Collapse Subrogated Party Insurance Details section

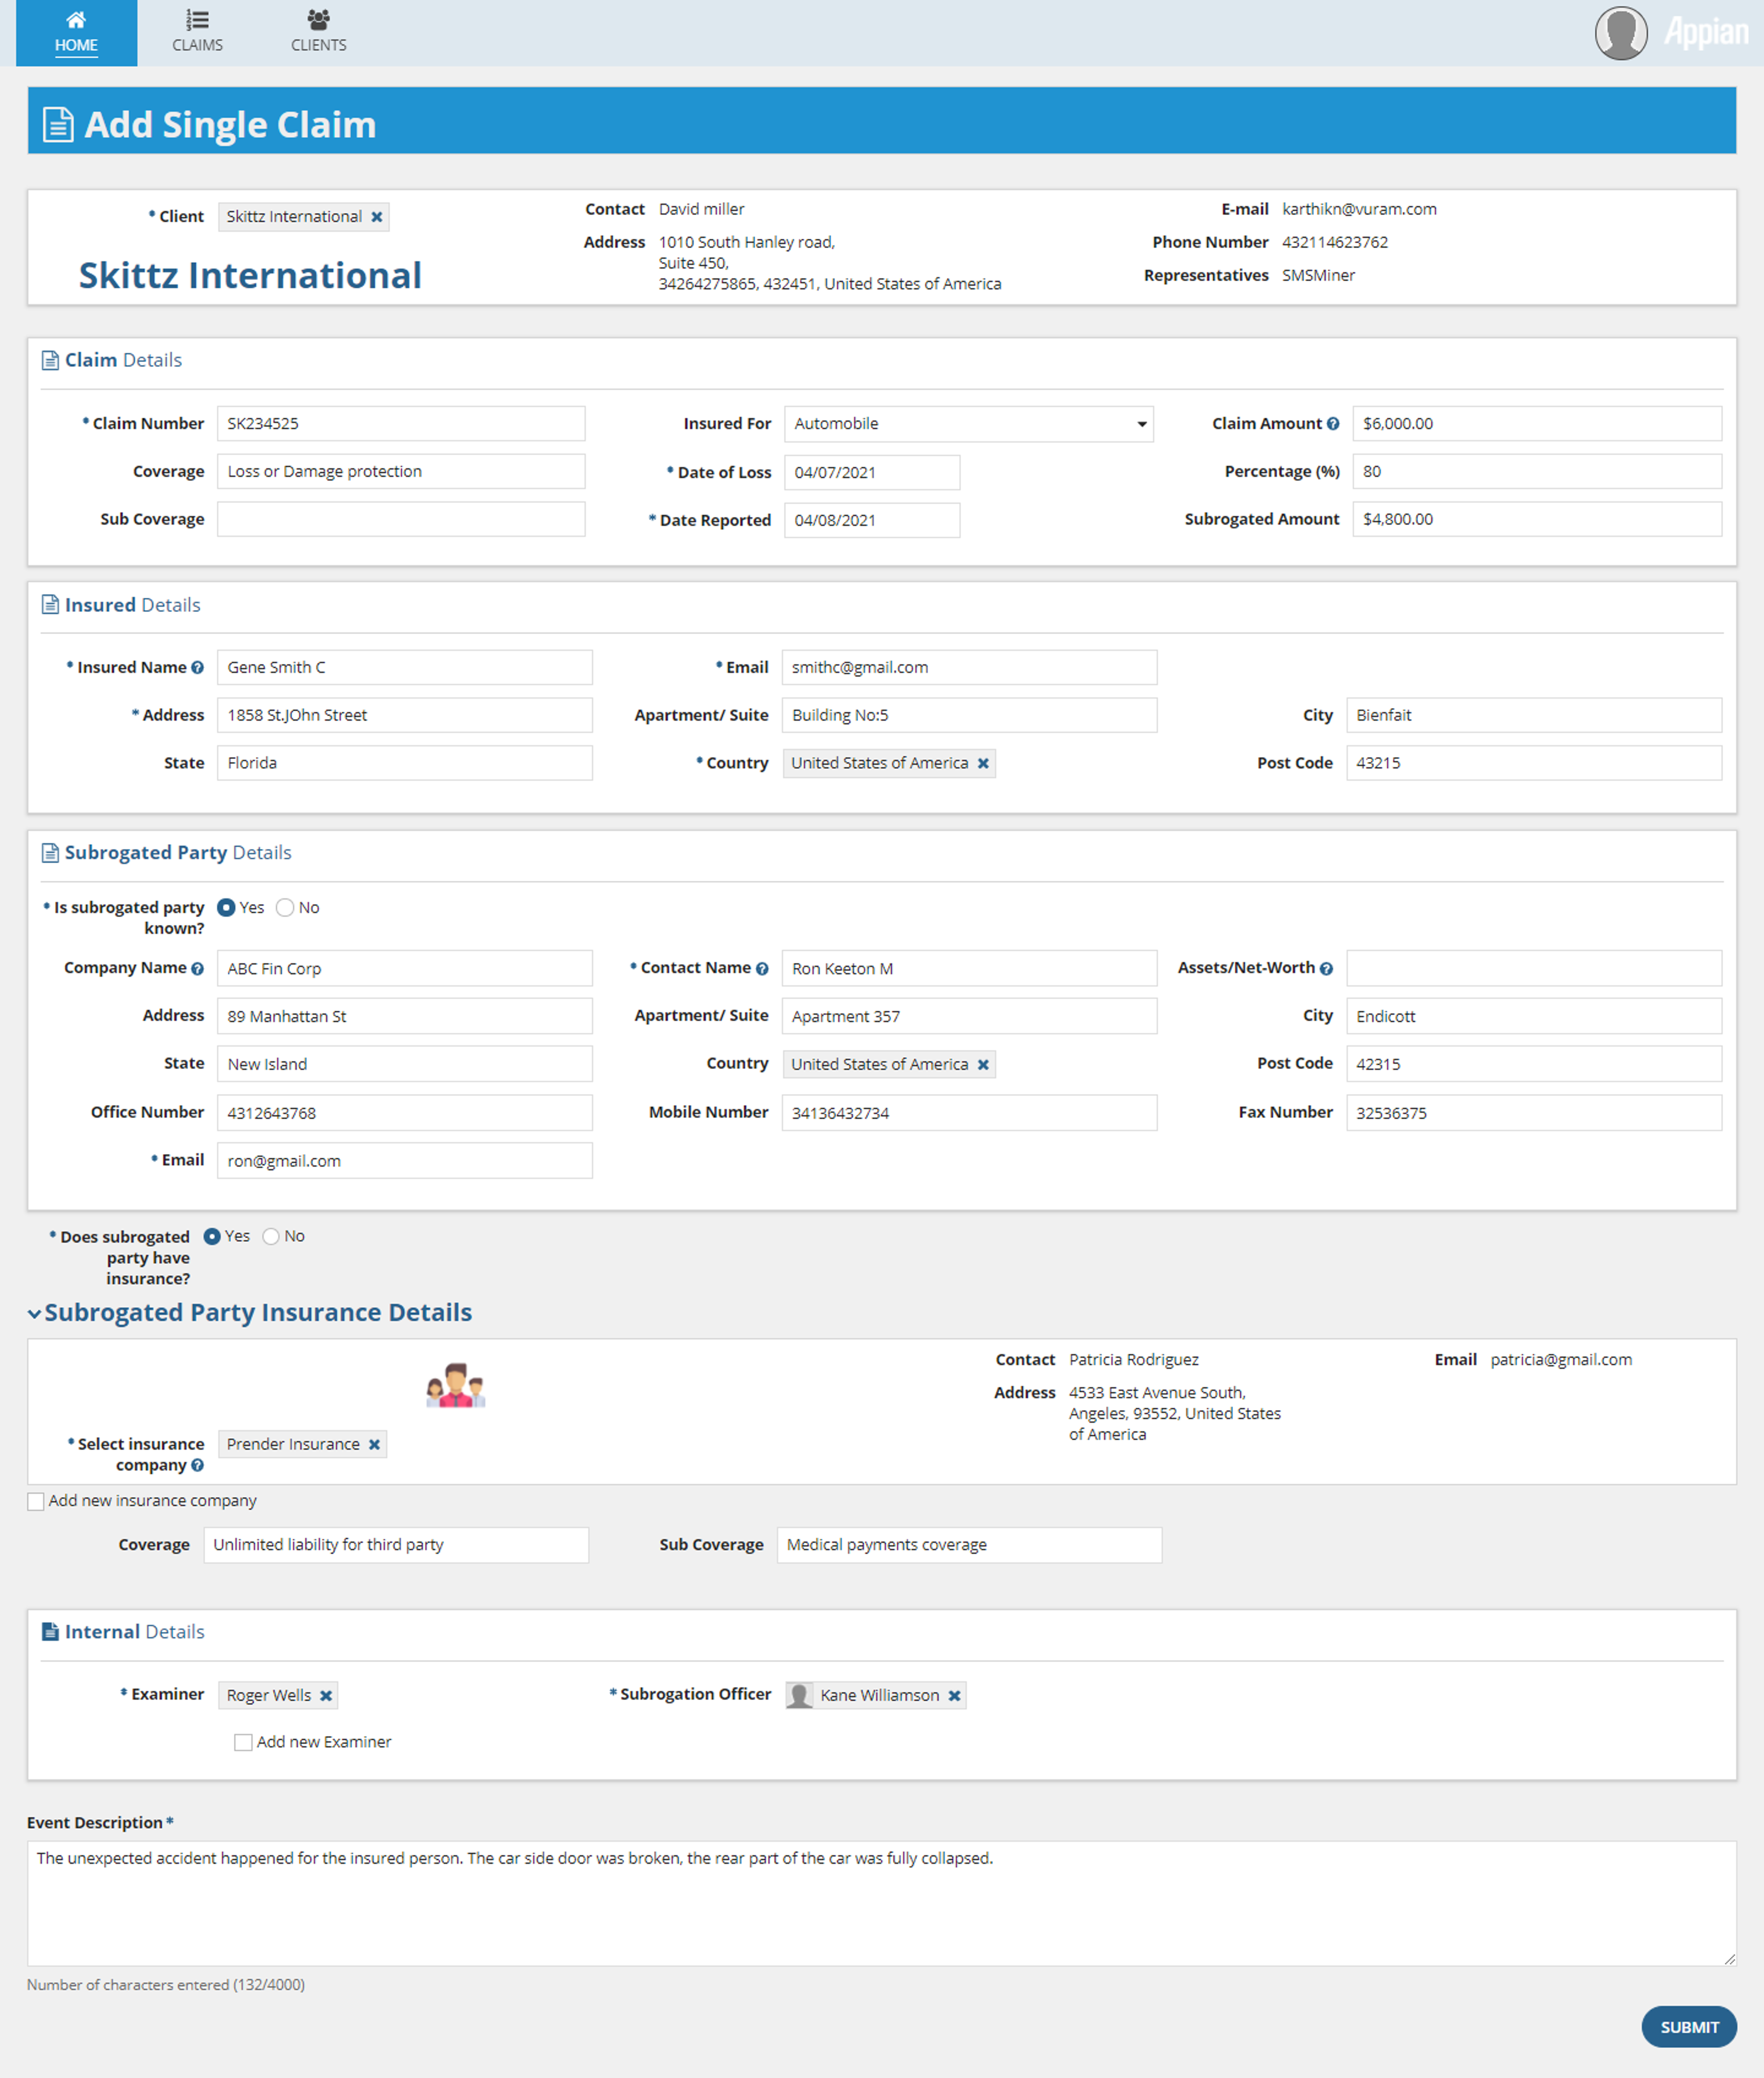tap(34, 1314)
